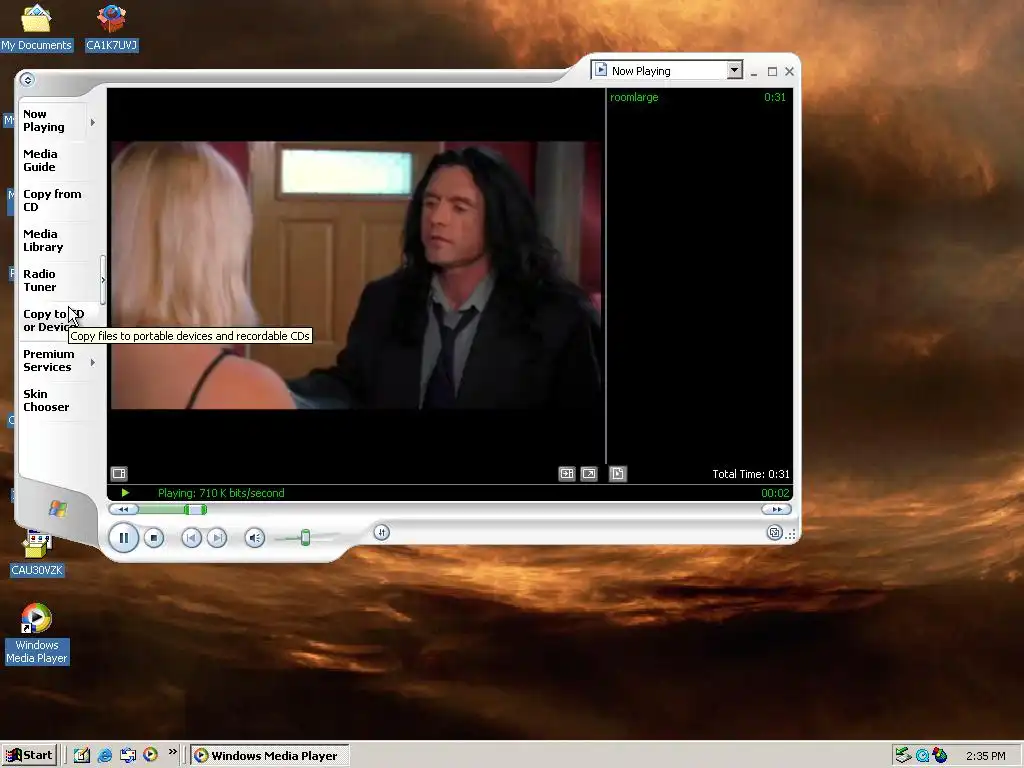Open the Media Guide tab
The width and height of the screenshot is (1024, 768).
tap(54, 161)
